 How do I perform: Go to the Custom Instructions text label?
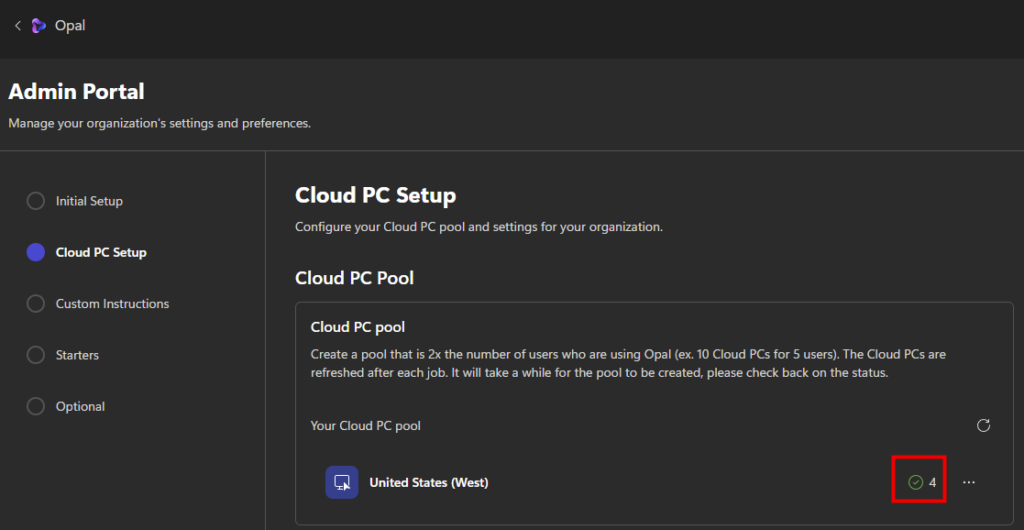[112, 304]
